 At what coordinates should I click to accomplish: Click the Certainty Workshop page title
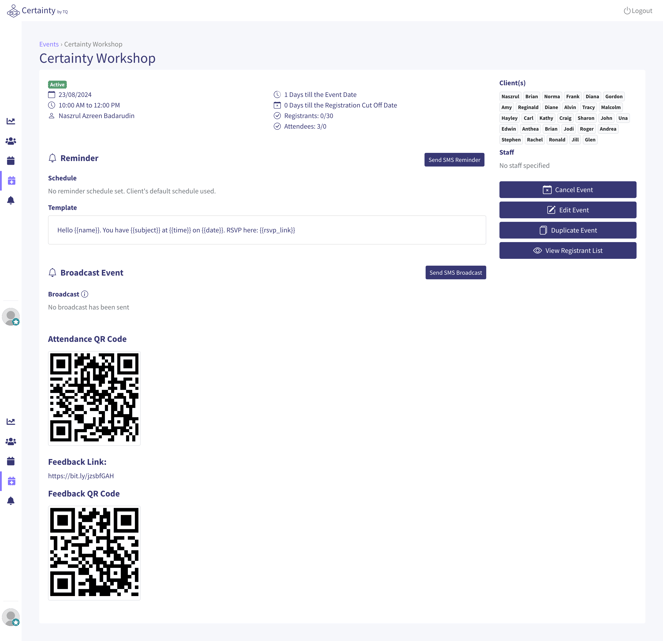tap(97, 58)
